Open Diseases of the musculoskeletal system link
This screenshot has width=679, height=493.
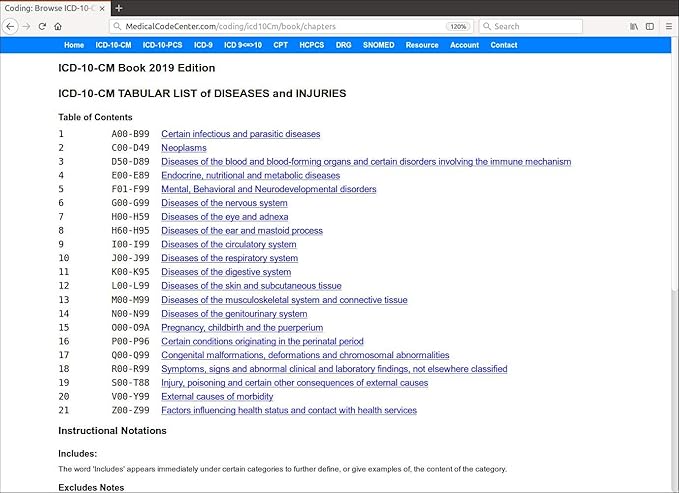(x=285, y=300)
